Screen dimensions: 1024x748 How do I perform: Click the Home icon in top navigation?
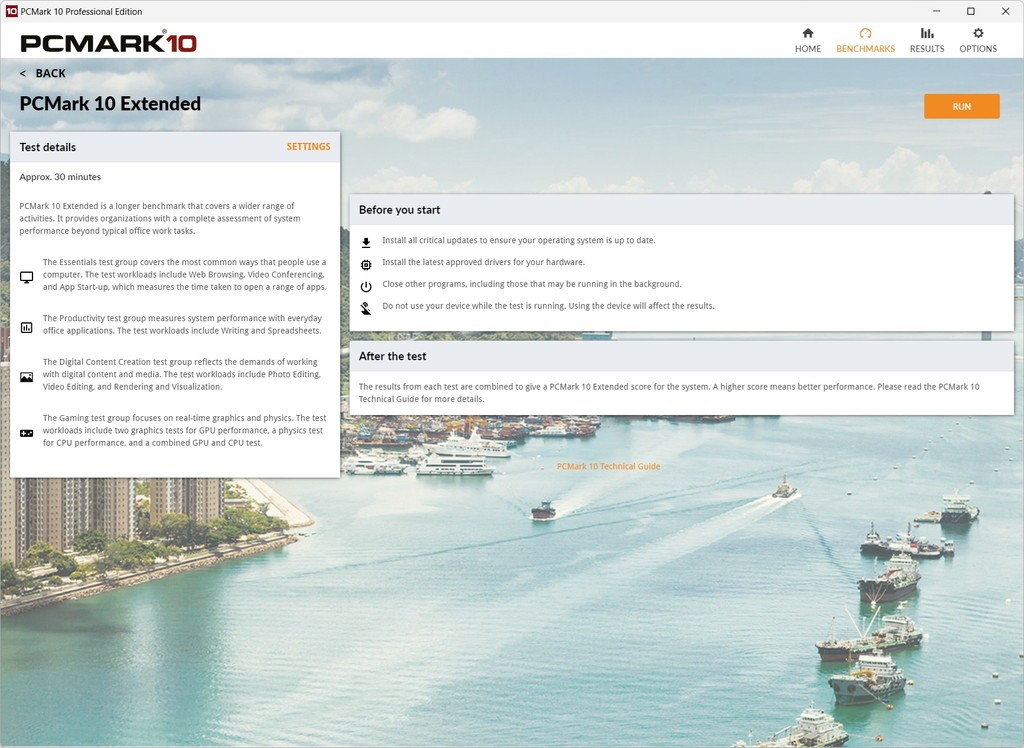pyautogui.click(x=808, y=33)
